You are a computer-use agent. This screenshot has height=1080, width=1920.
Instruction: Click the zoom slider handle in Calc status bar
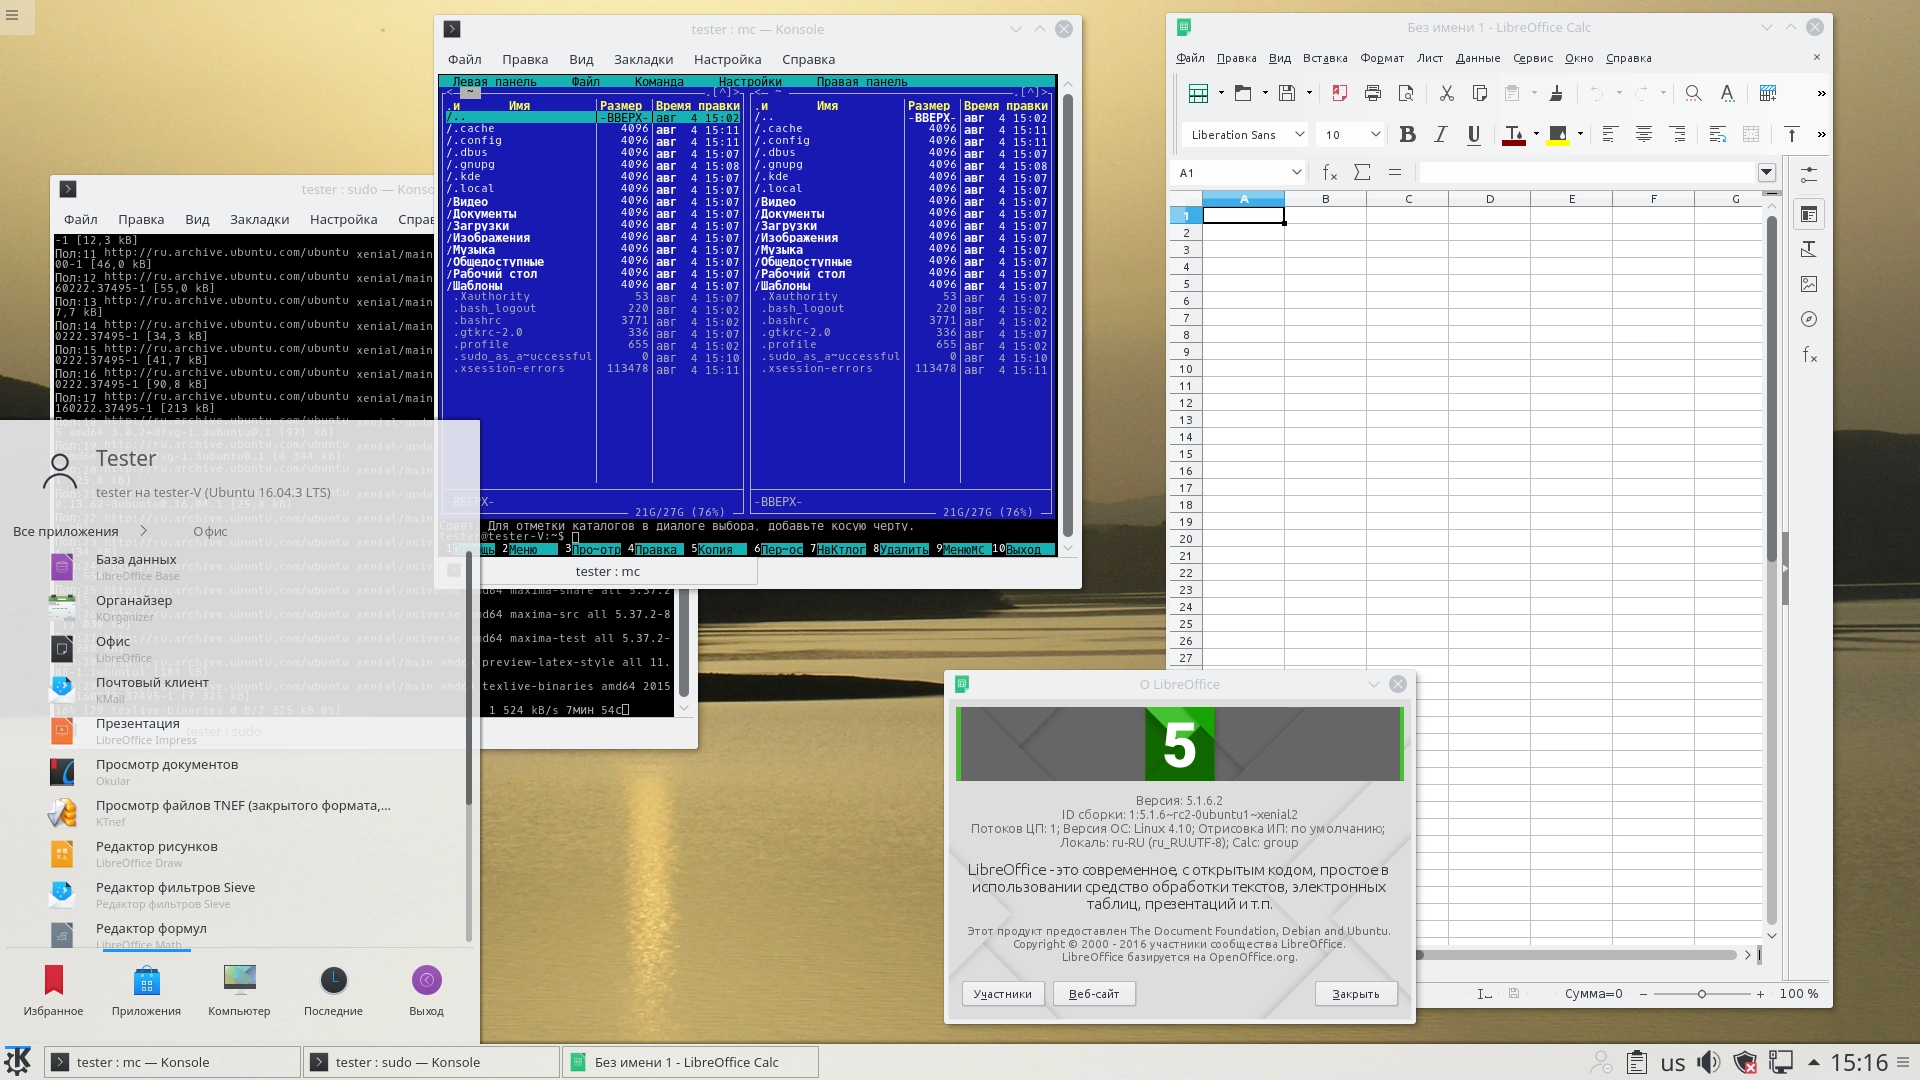coord(1702,994)
